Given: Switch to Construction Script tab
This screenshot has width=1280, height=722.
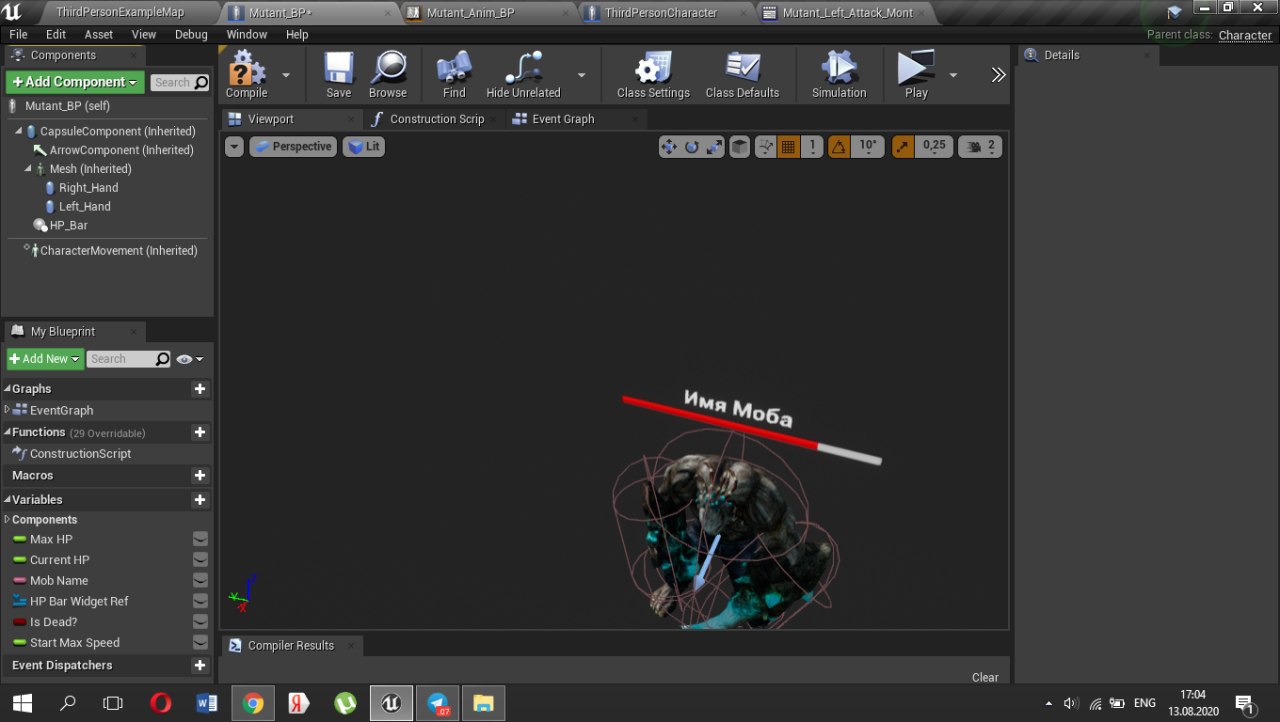Looking at the screenshot, I should pos(437,119).
